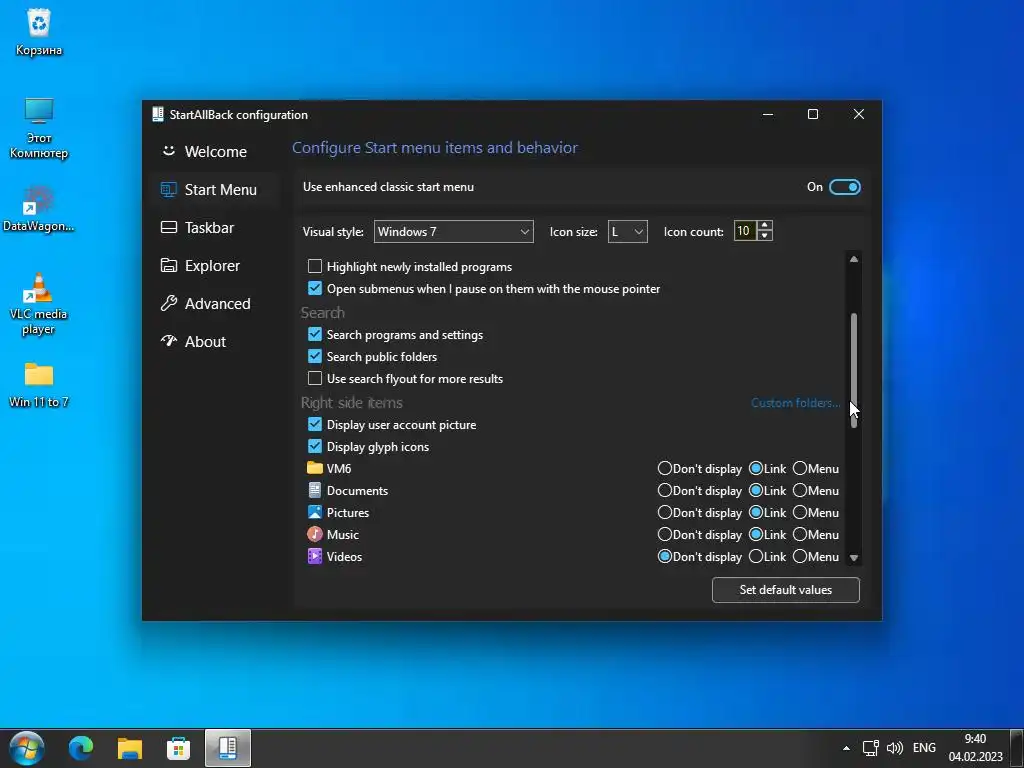Select the Win 11 to 7 folder

click(x=39, y=385)
